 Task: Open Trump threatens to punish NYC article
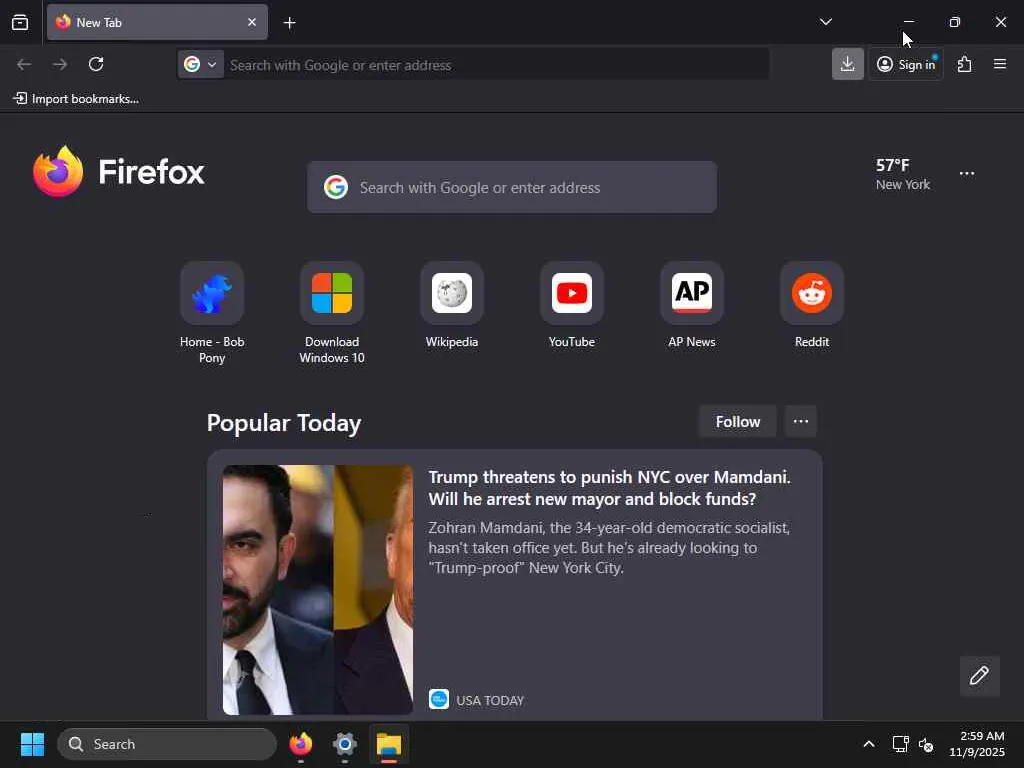tap(609, 488)
